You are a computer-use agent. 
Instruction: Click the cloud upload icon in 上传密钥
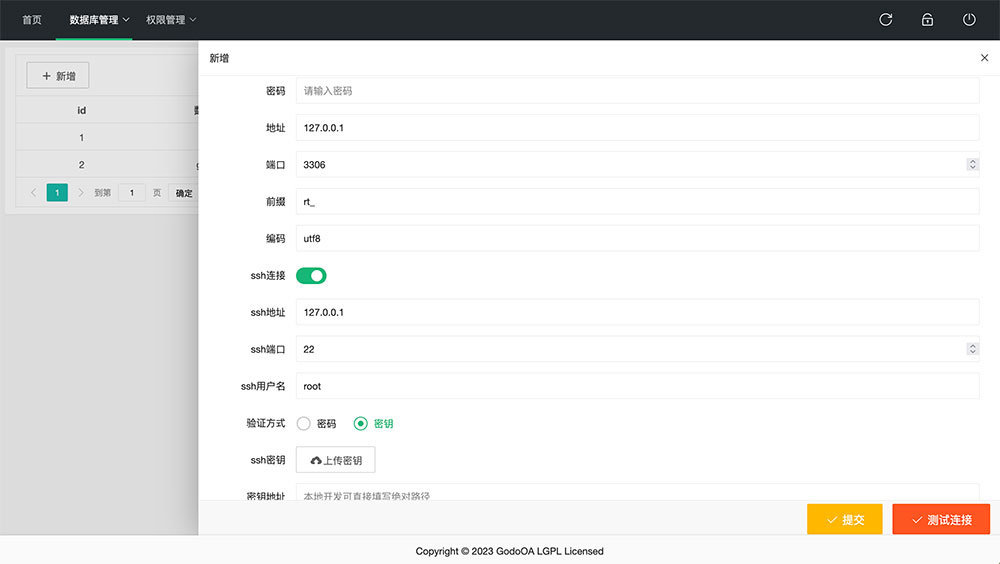point(316,461)
